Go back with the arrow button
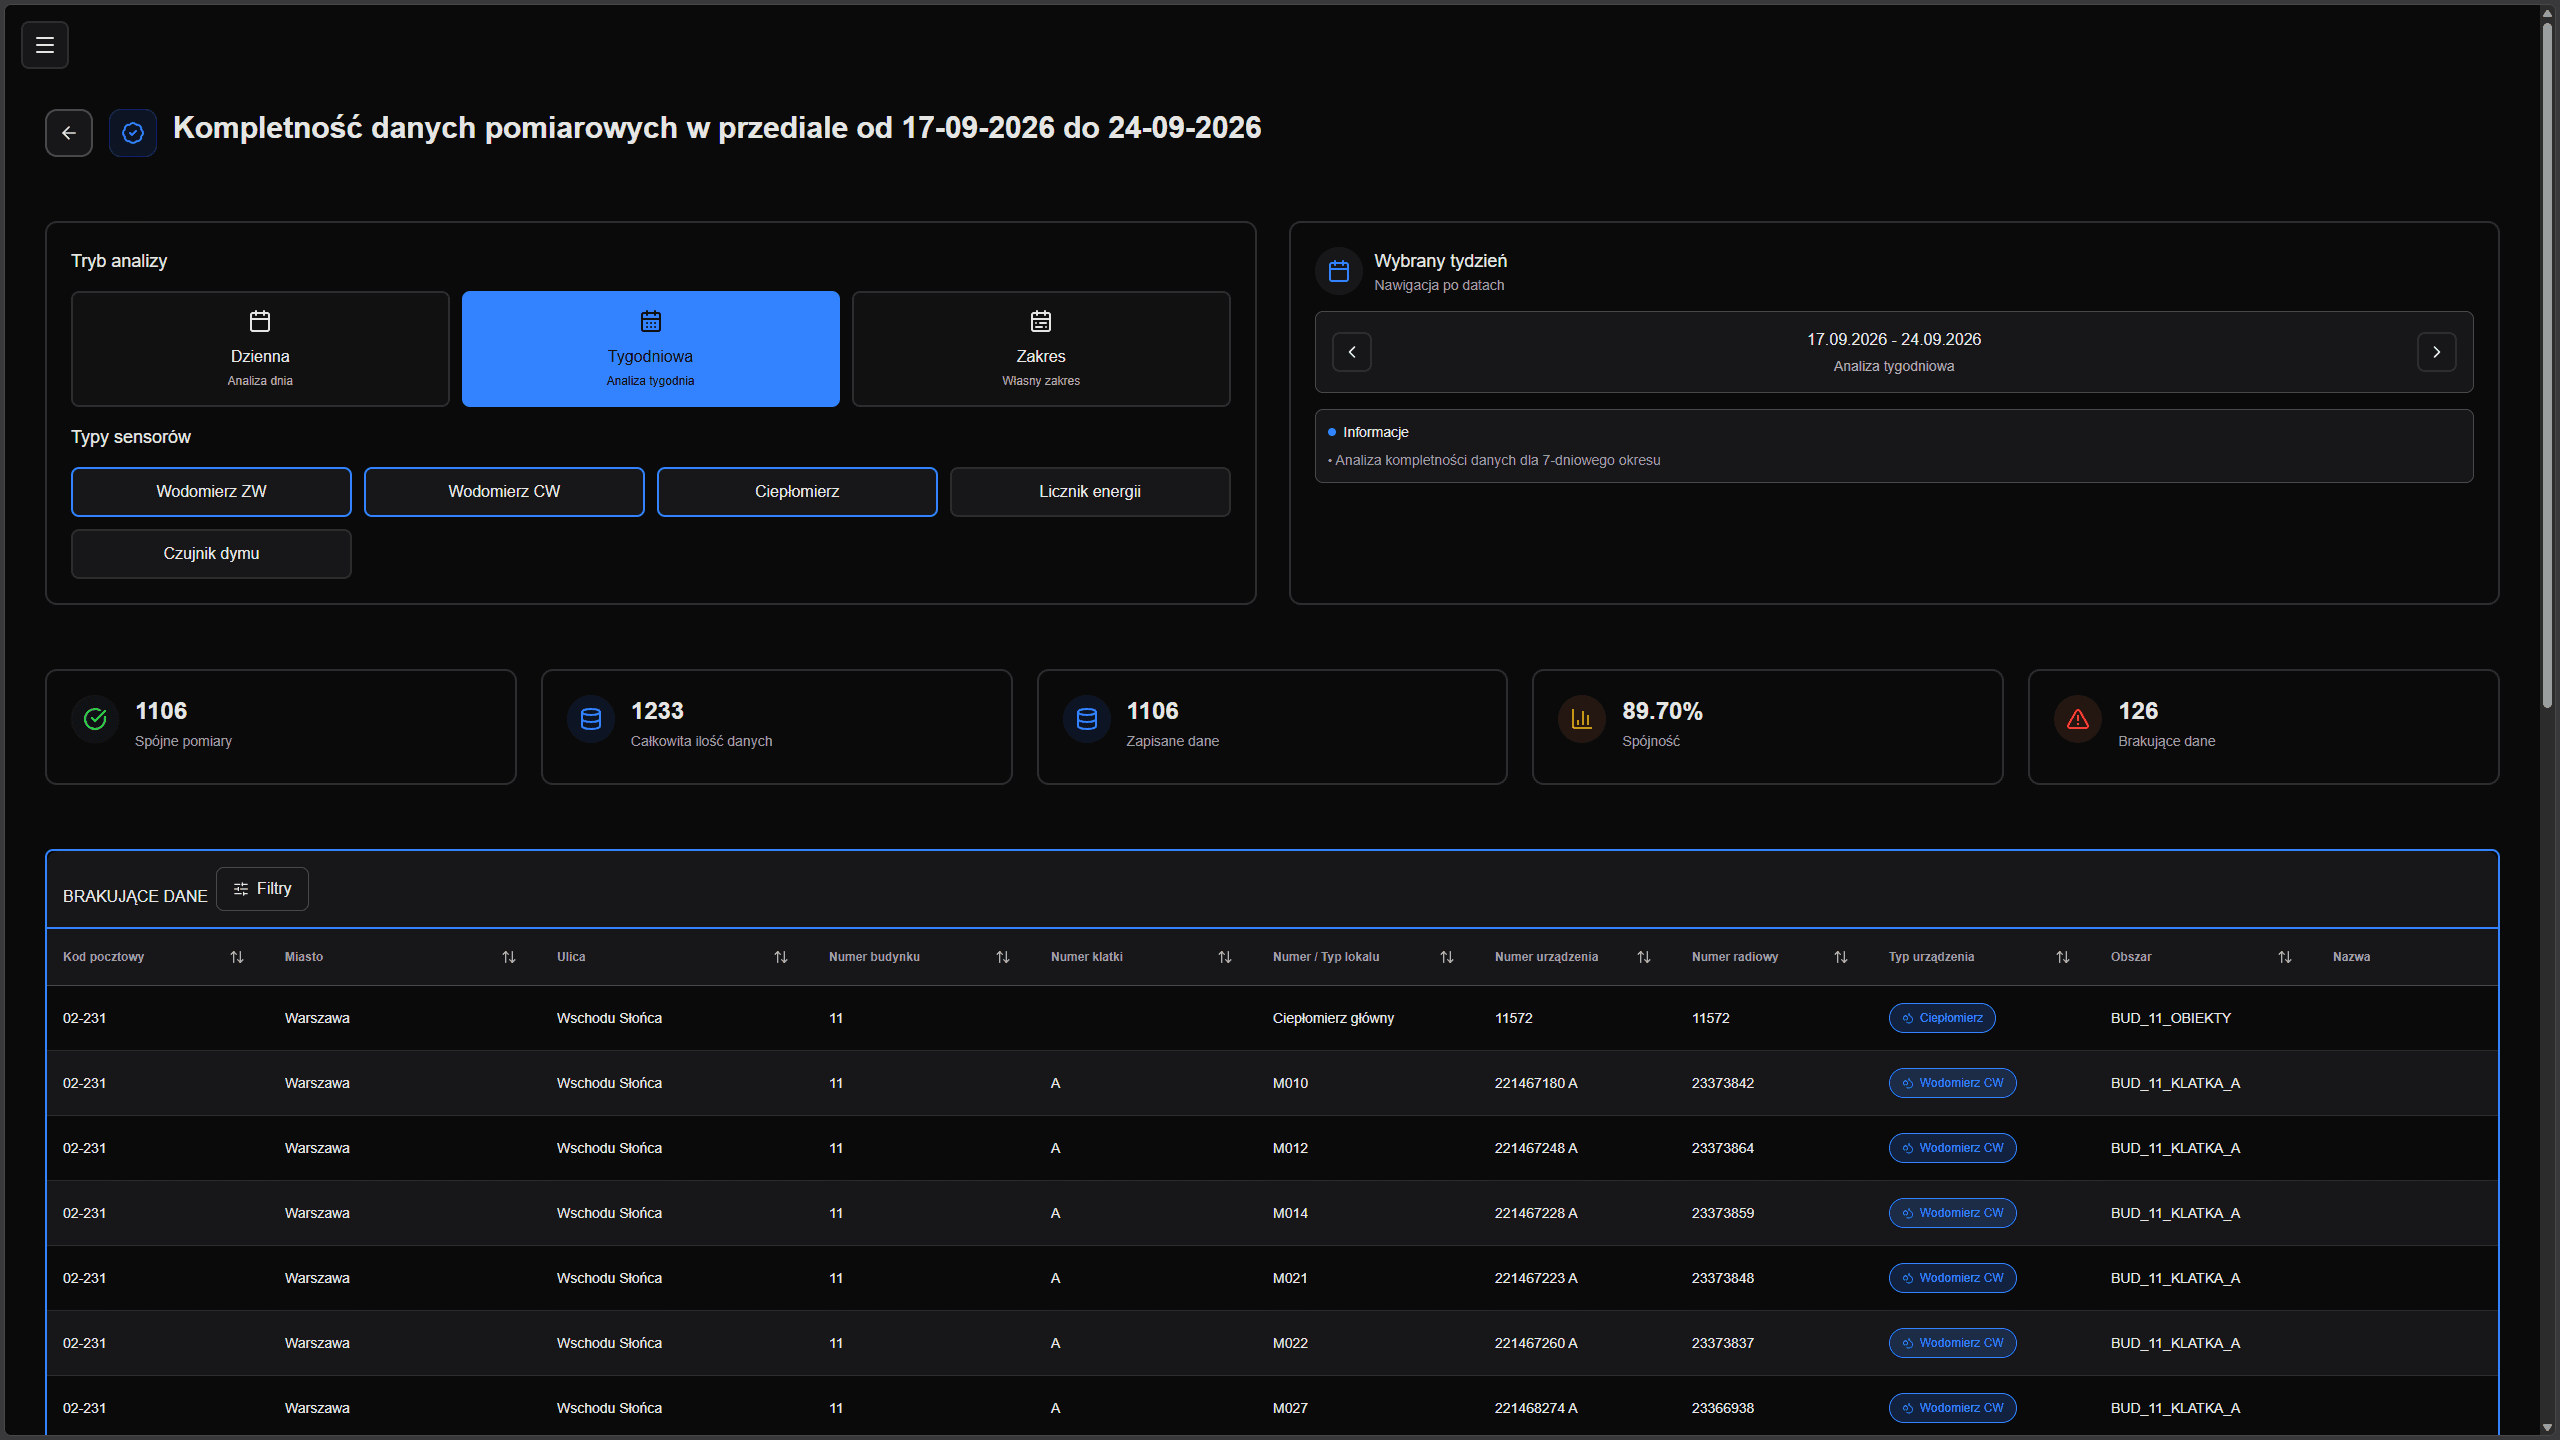The image size is (2560, 1440). click(x=69, y=133)
